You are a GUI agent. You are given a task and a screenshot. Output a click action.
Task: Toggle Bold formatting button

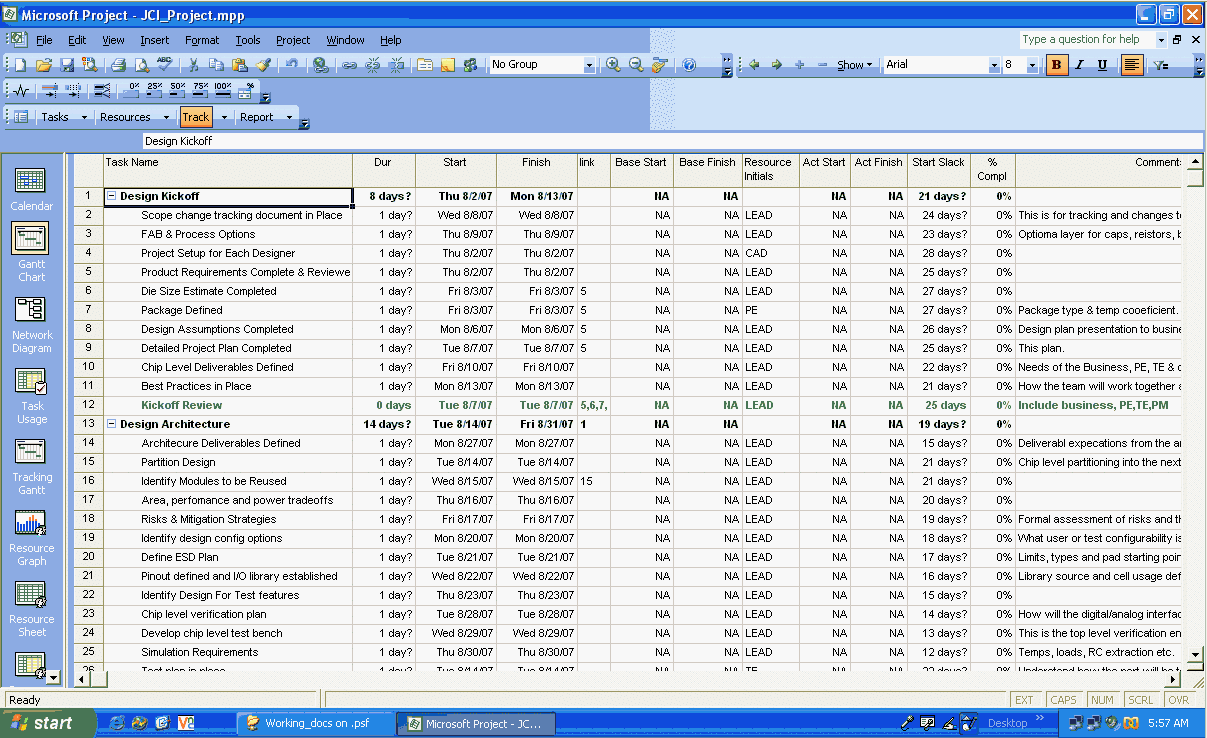(1055, 65)
